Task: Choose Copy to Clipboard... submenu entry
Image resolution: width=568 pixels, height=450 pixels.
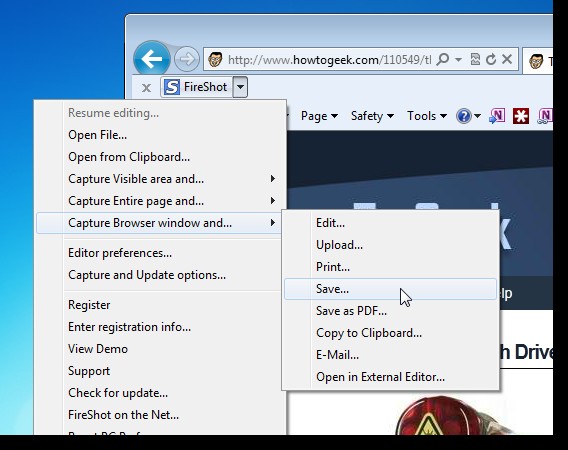Action: (x=390, y=333)
